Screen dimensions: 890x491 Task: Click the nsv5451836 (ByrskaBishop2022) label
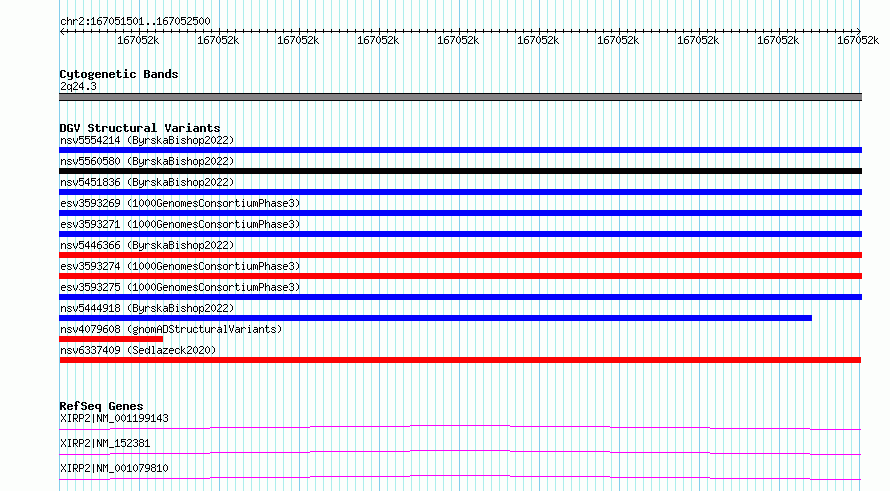tap(147, 182)
